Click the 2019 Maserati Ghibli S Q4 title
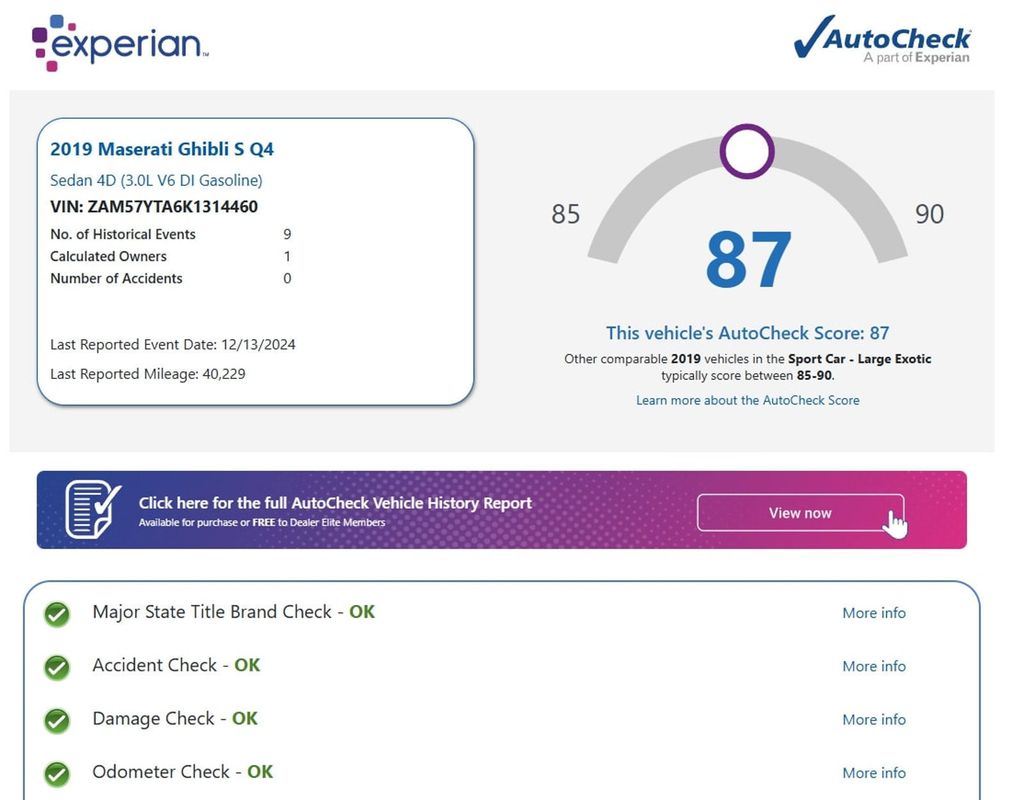This screenshot has height=800, width=1024. (162, 150)
